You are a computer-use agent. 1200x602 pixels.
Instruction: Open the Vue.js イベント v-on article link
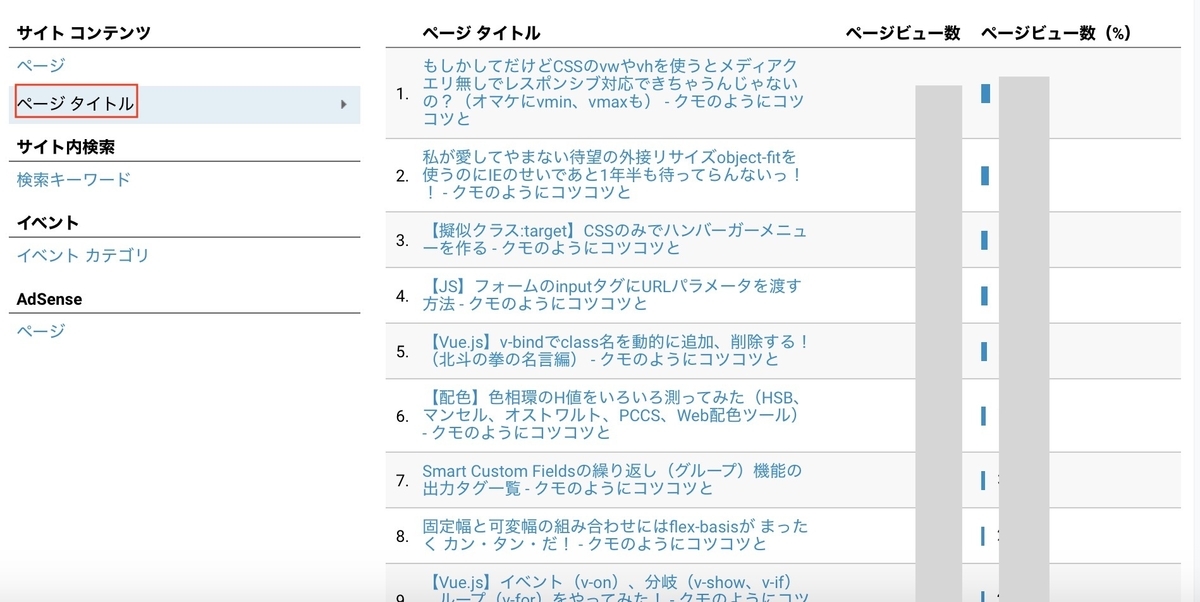(x=615, y=590)
